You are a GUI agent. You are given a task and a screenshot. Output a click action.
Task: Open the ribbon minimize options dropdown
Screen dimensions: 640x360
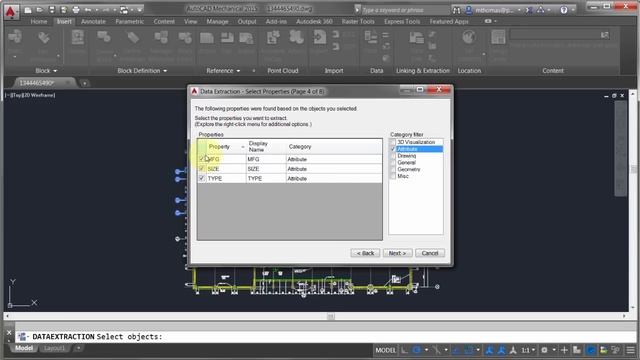pos(496,21)
